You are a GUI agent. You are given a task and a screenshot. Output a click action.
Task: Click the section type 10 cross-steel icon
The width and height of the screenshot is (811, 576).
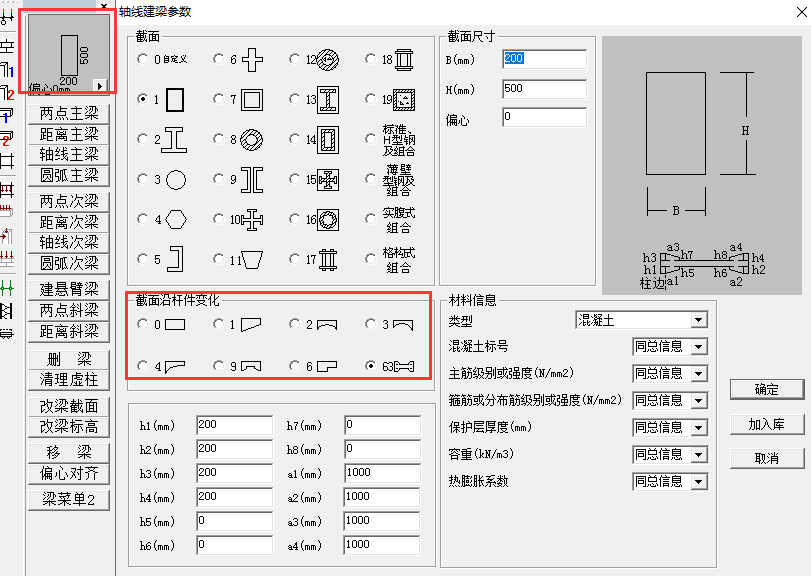click(x=252, y=219)
